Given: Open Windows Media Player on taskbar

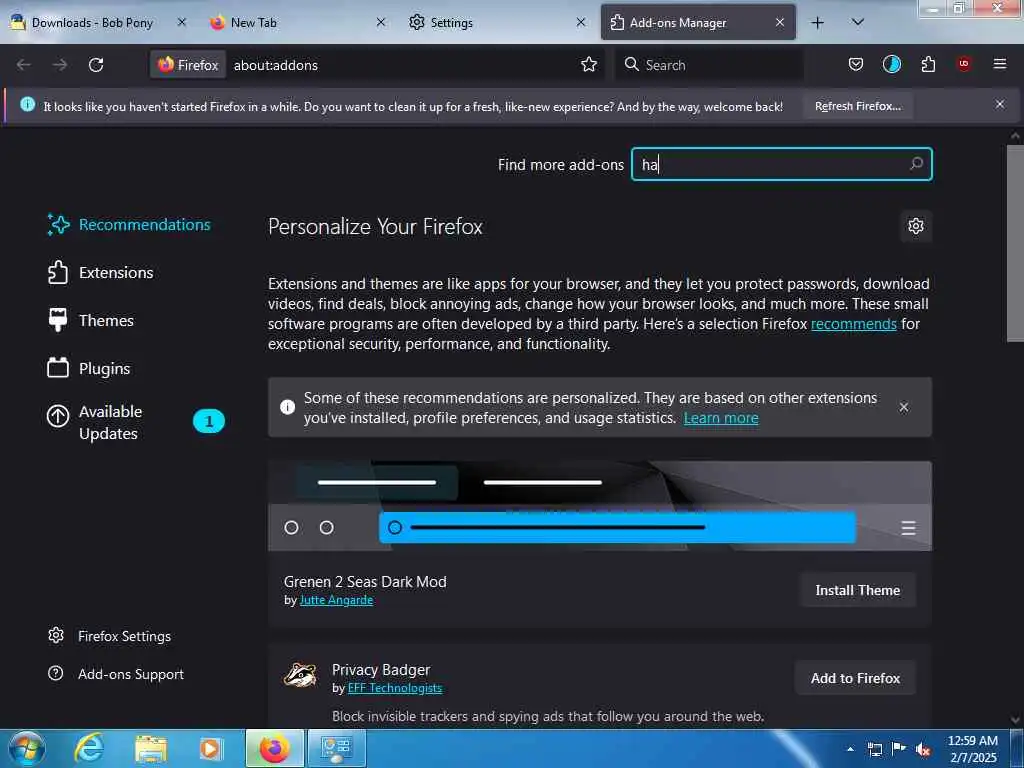Looking at the screenshot, I should point(210,748).
